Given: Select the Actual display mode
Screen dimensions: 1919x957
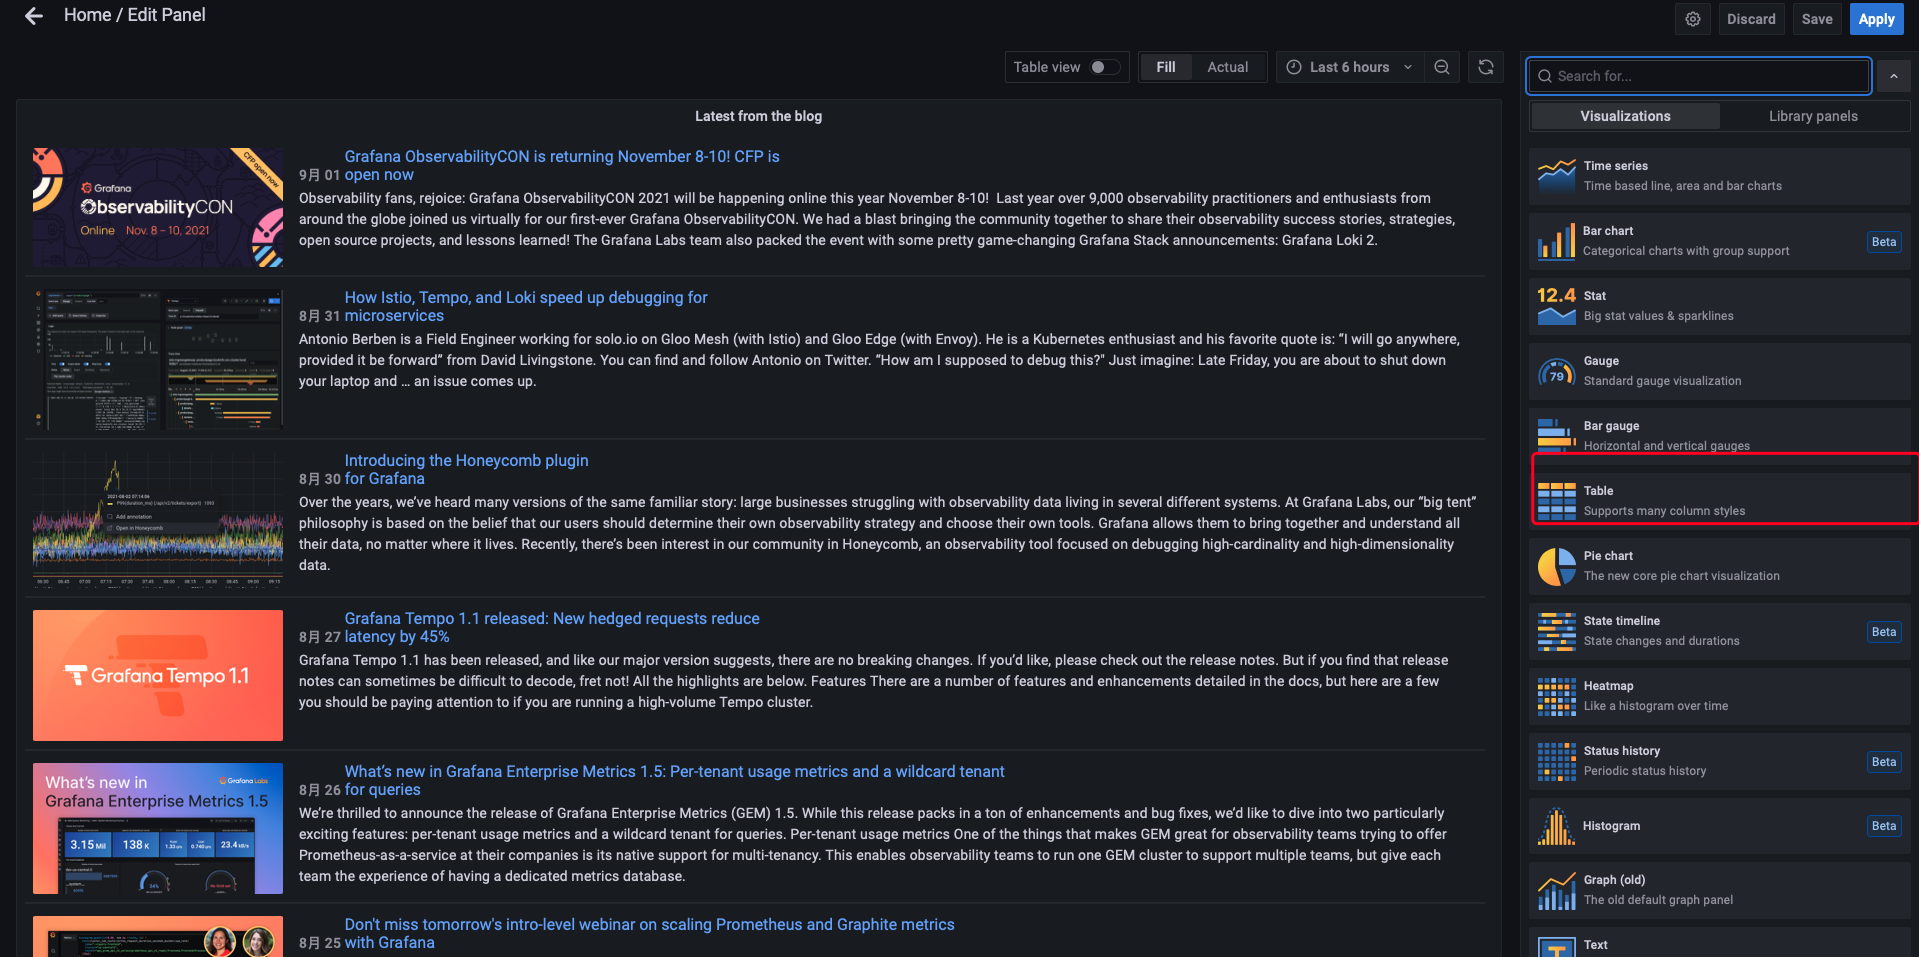Looking at the screenshot, I should point(1227,67).
